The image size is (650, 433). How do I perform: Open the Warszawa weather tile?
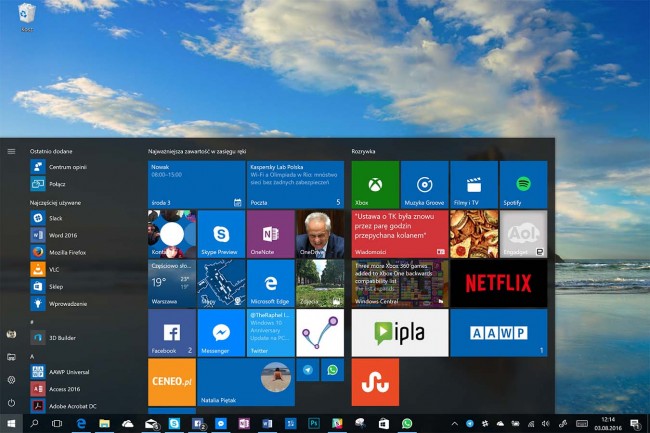172,283
